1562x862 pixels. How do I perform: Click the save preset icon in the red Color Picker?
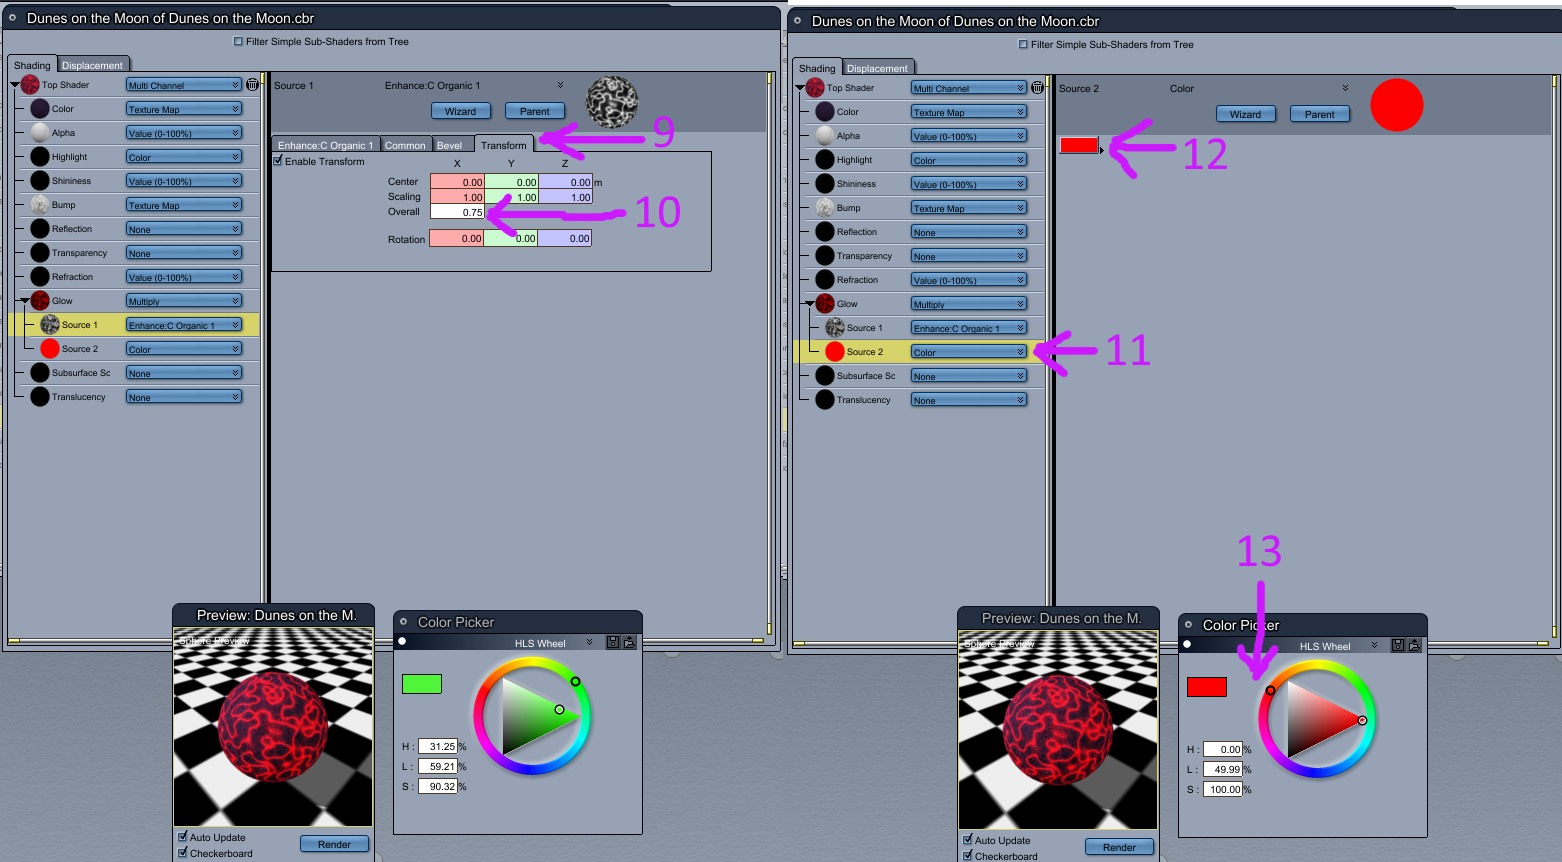[x=1398, y=646]
